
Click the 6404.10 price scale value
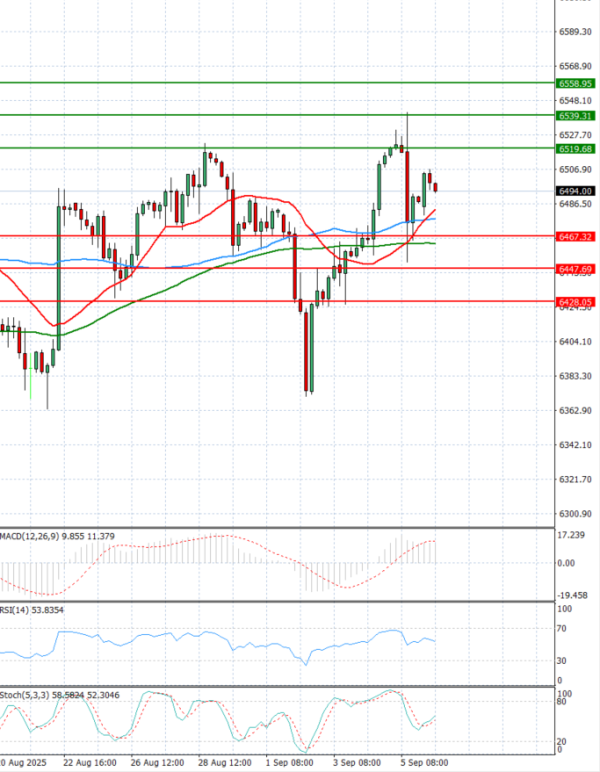tap(575, 342)
